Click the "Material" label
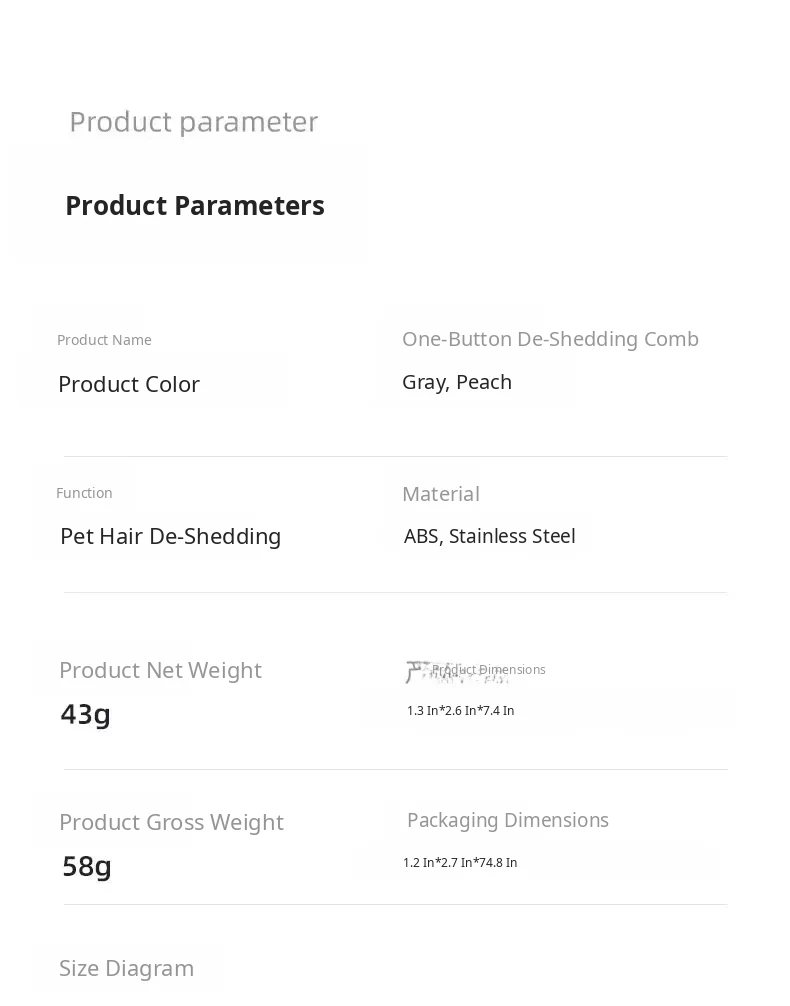The height and width of the screenshot is (1006, 790). point(441,494)
